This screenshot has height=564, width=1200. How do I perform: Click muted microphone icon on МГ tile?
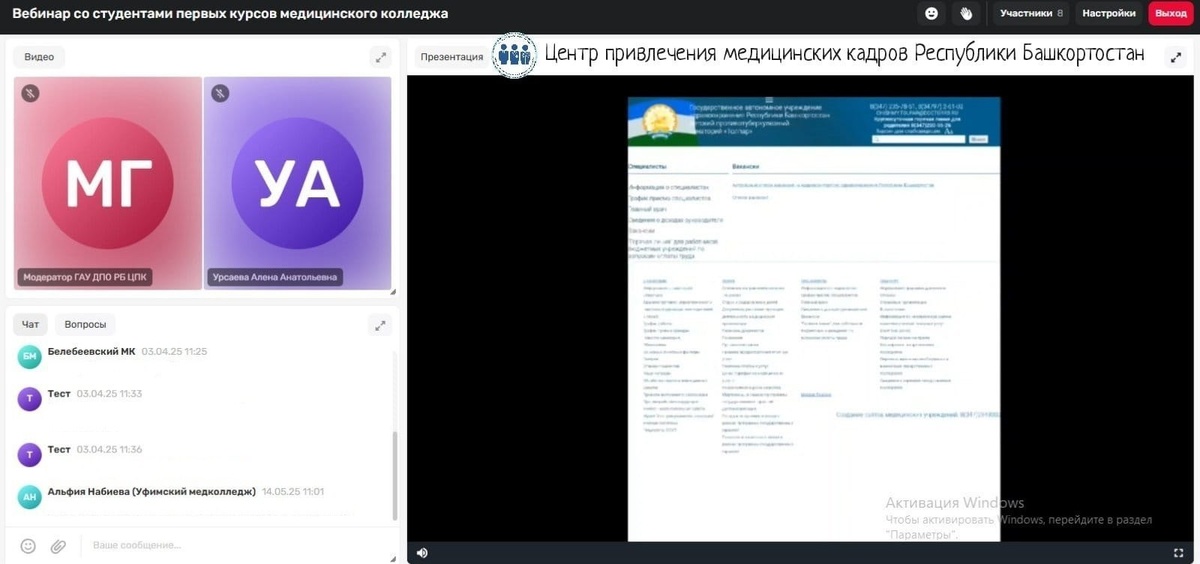click(31, 93)
